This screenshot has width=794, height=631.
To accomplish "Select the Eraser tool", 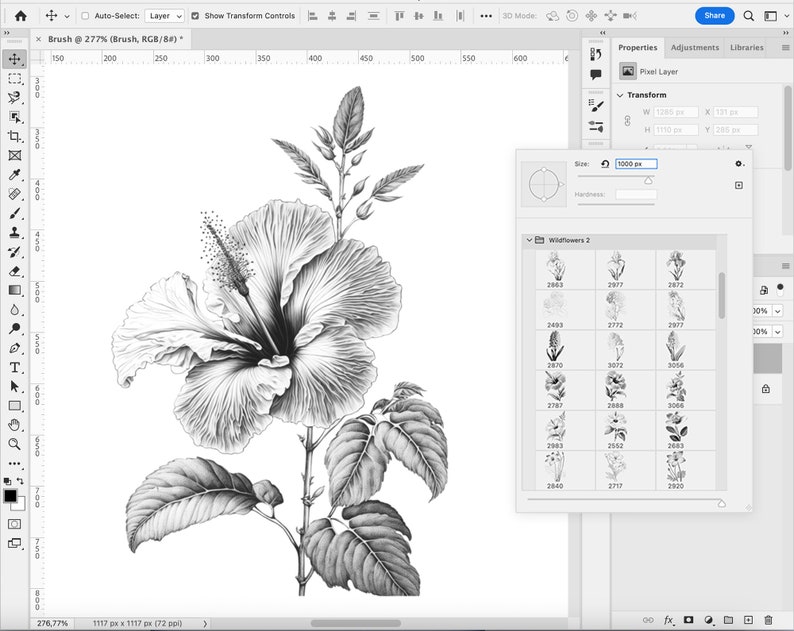I will [14, 271].
